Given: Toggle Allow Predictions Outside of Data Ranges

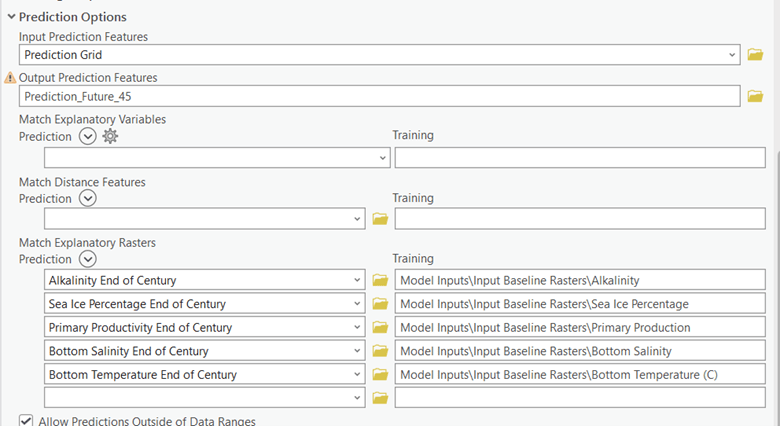Looking at the screenshot, I should [25, 421].
